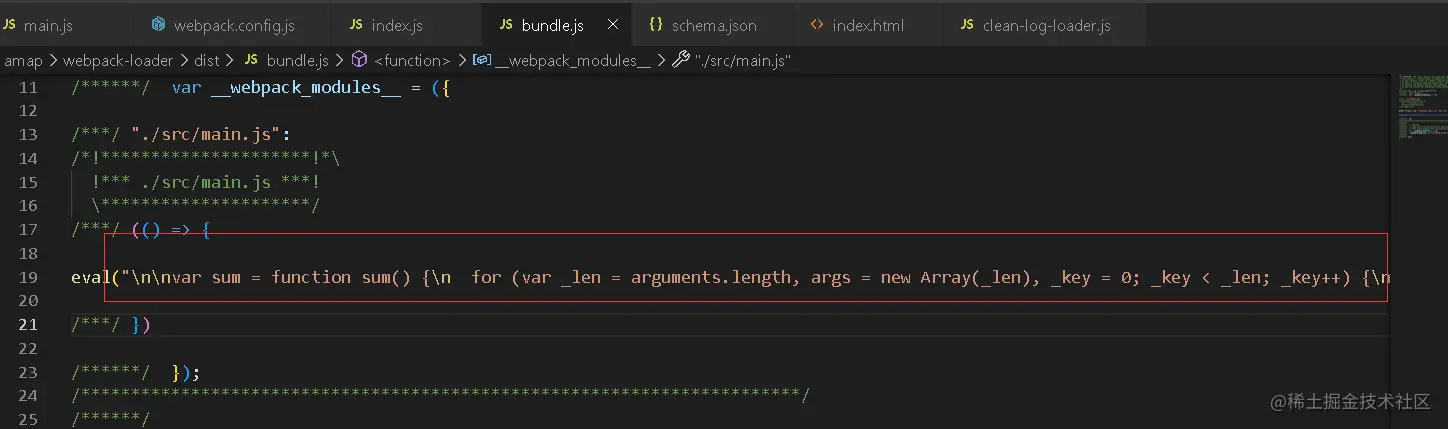Image resolution: width=1448 pixels, height=429 pixels.
Task: Click the "!*** ./src/main.js ***!" comment on line 15
Action: [206, 182]
